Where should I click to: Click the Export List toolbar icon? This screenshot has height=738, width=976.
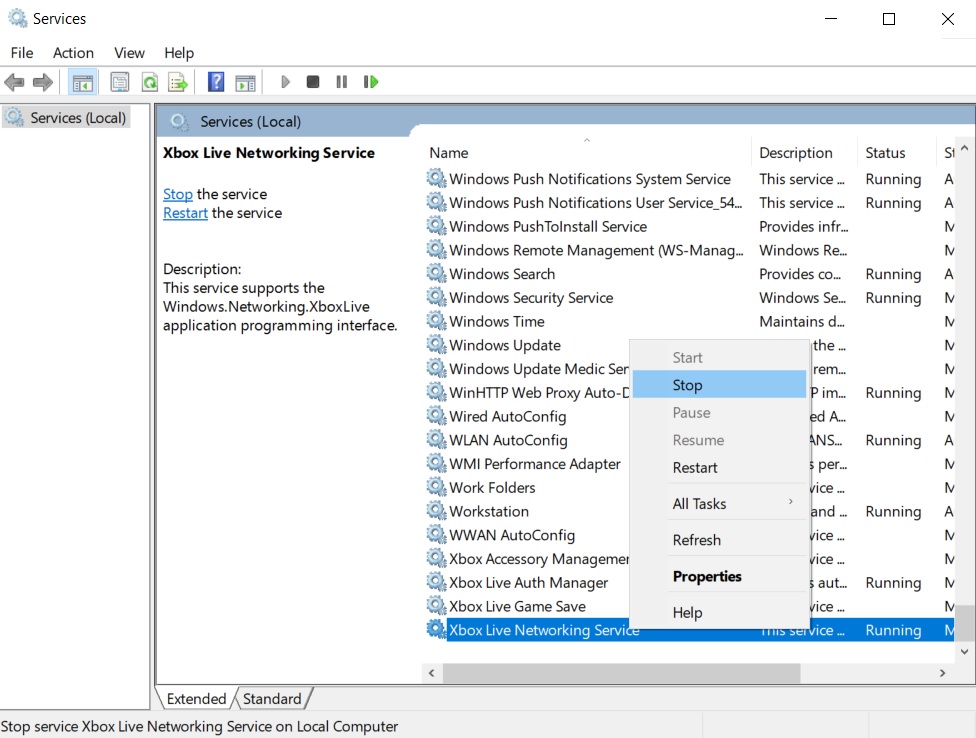178,82
